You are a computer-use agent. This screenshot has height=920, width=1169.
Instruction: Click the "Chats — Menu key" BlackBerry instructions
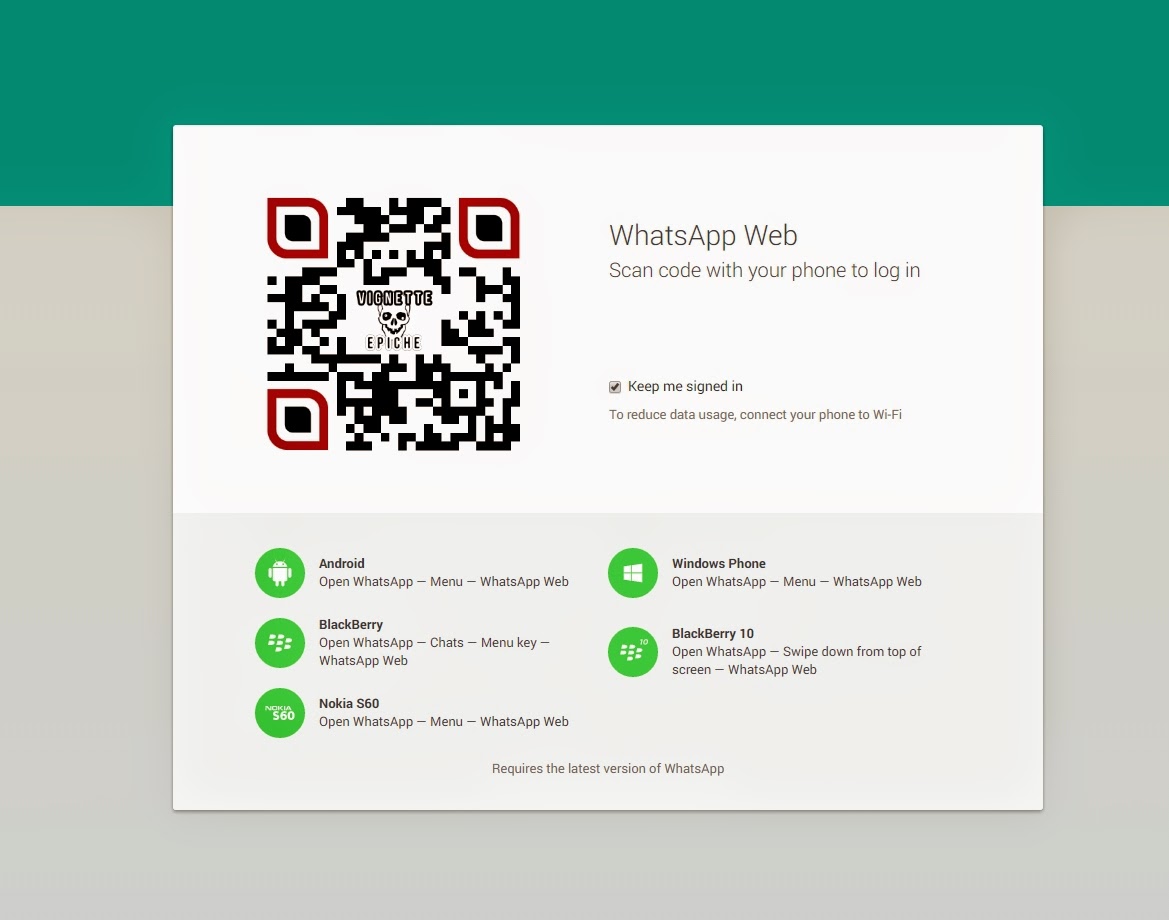(435, 652)
